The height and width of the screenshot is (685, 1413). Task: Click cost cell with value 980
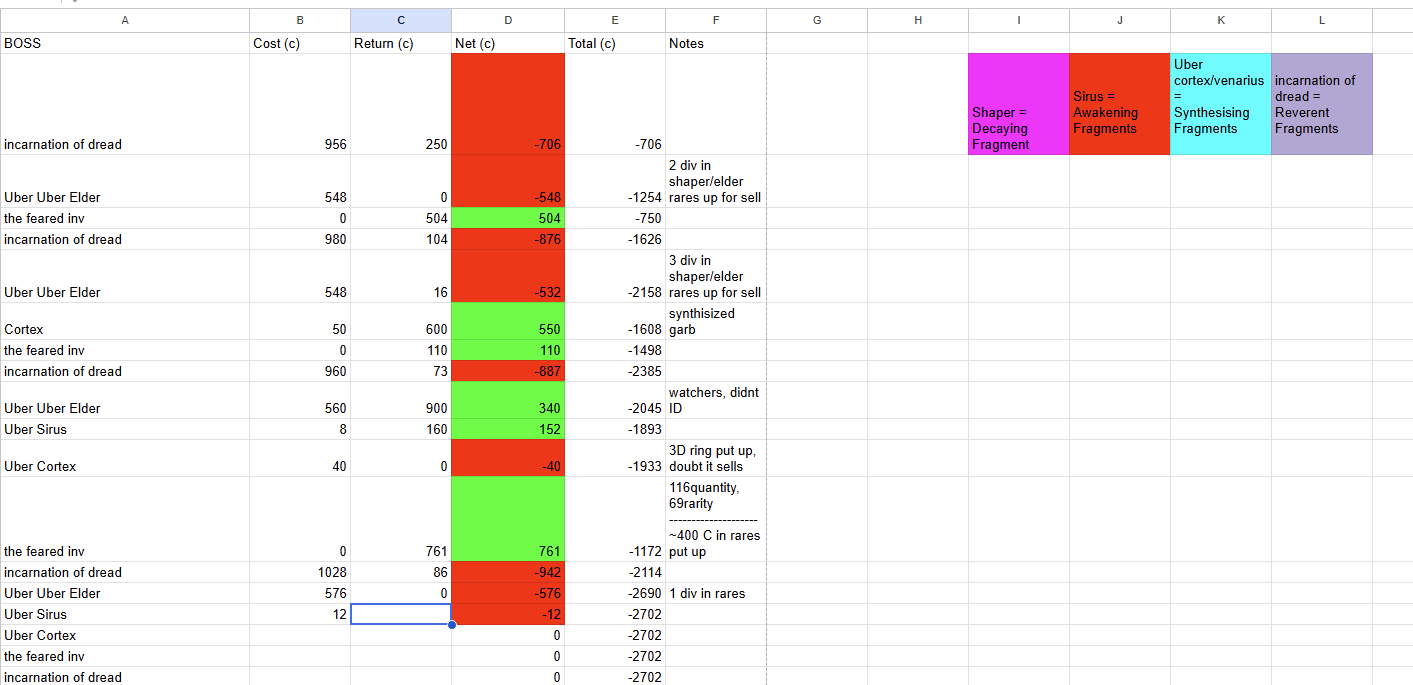click(300, 239)
